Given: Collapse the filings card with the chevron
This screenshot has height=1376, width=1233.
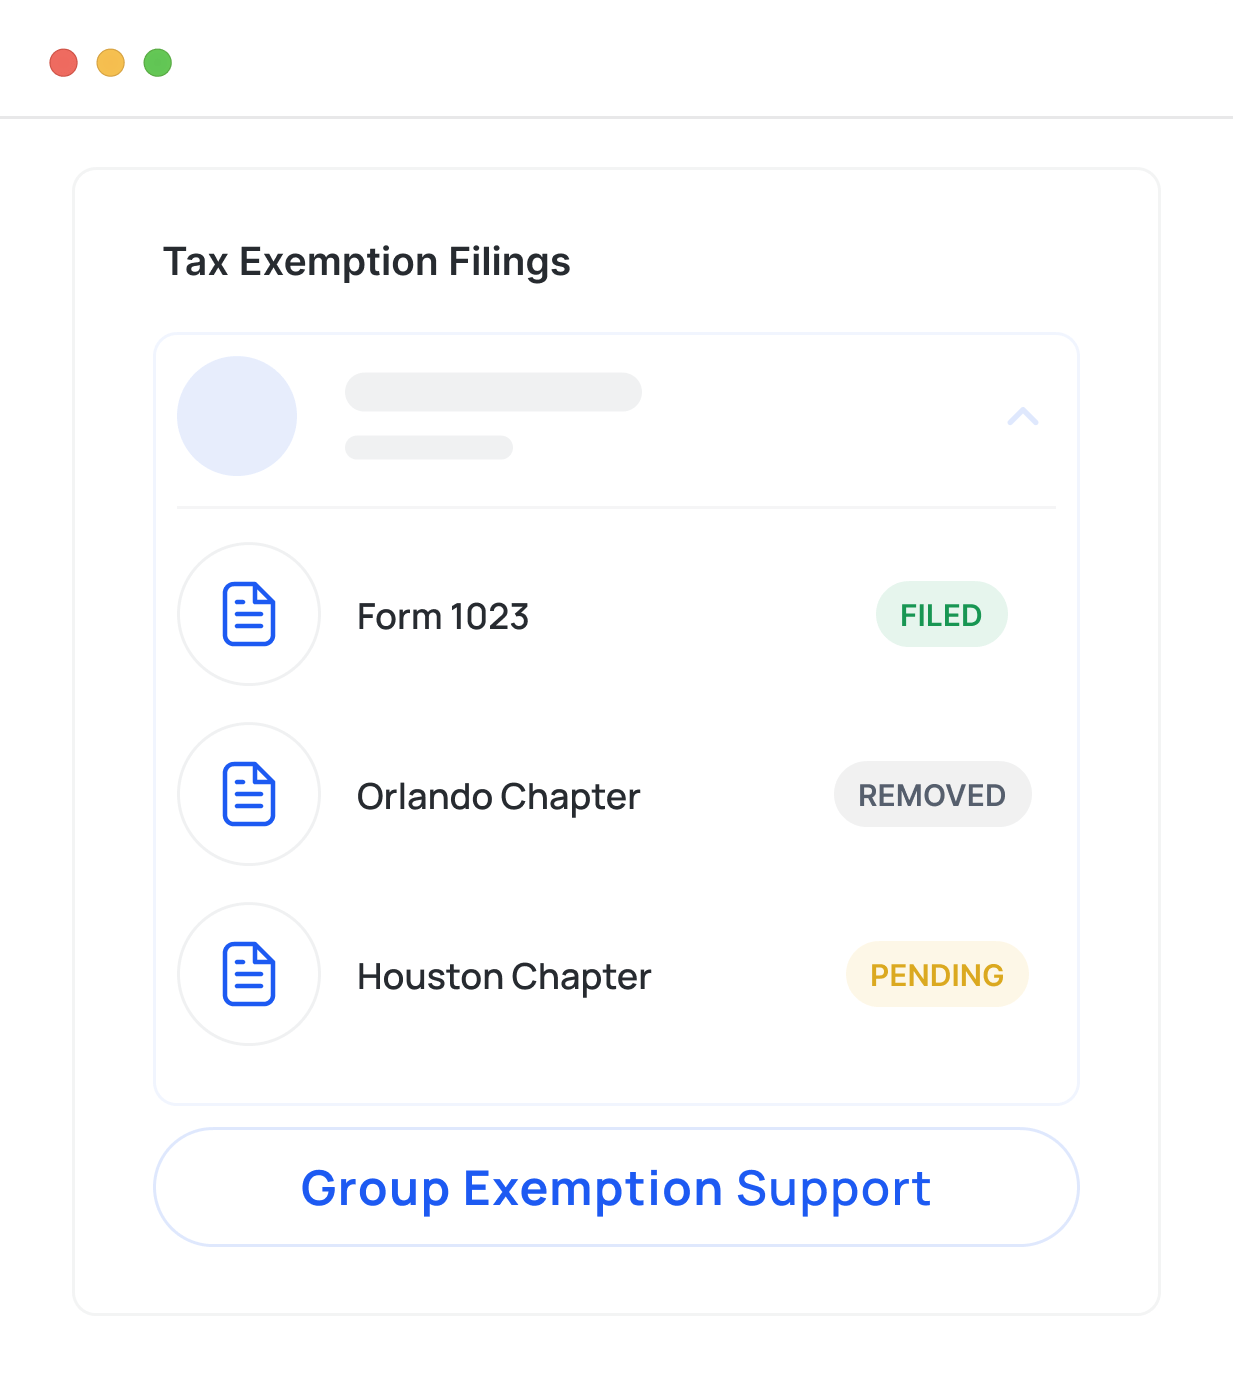Looking at the screenshot, I should coord(1022,416).
